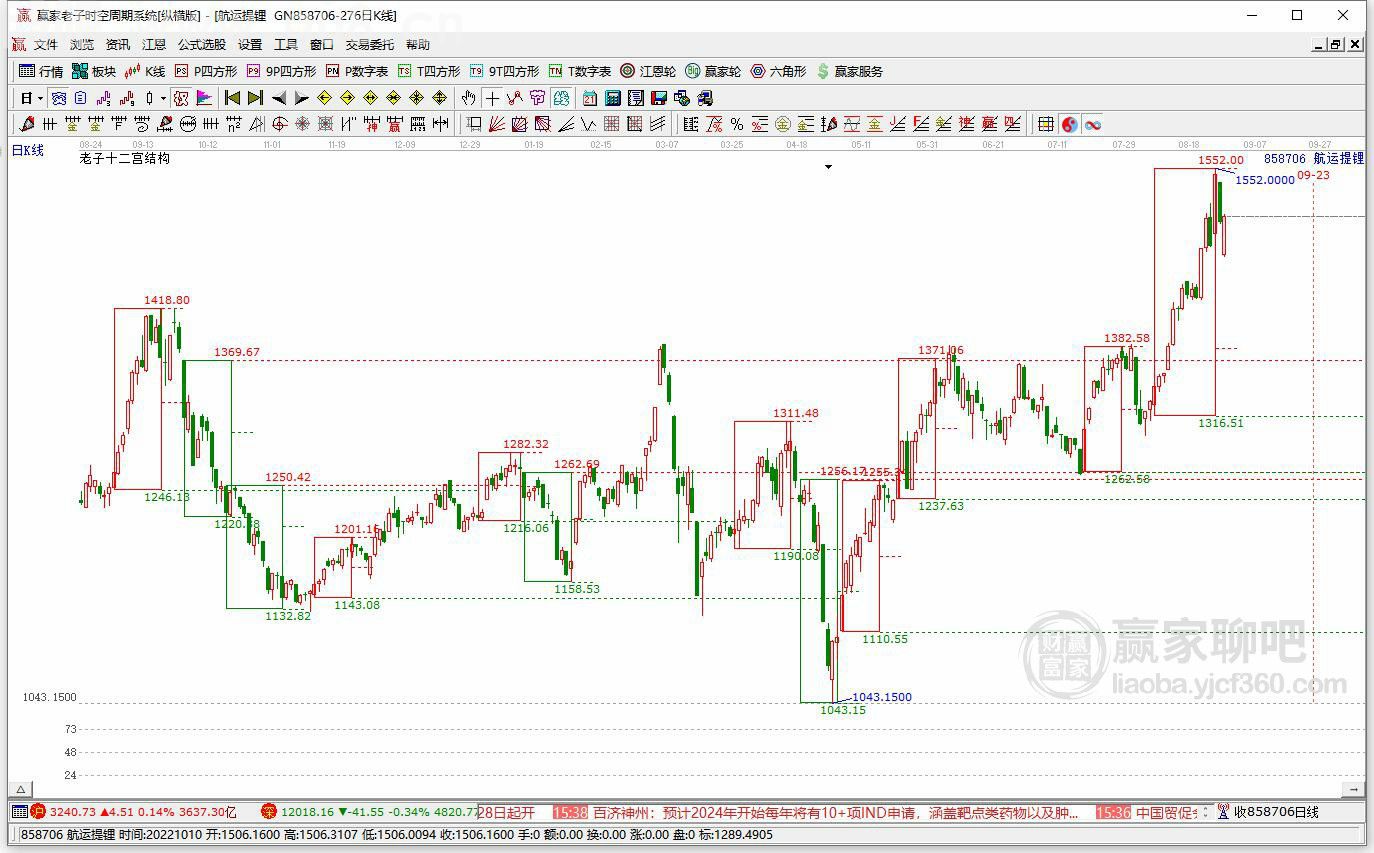Click the colored flag chart icon
This screenshot has height=853, width=1374.
(204, 98)
